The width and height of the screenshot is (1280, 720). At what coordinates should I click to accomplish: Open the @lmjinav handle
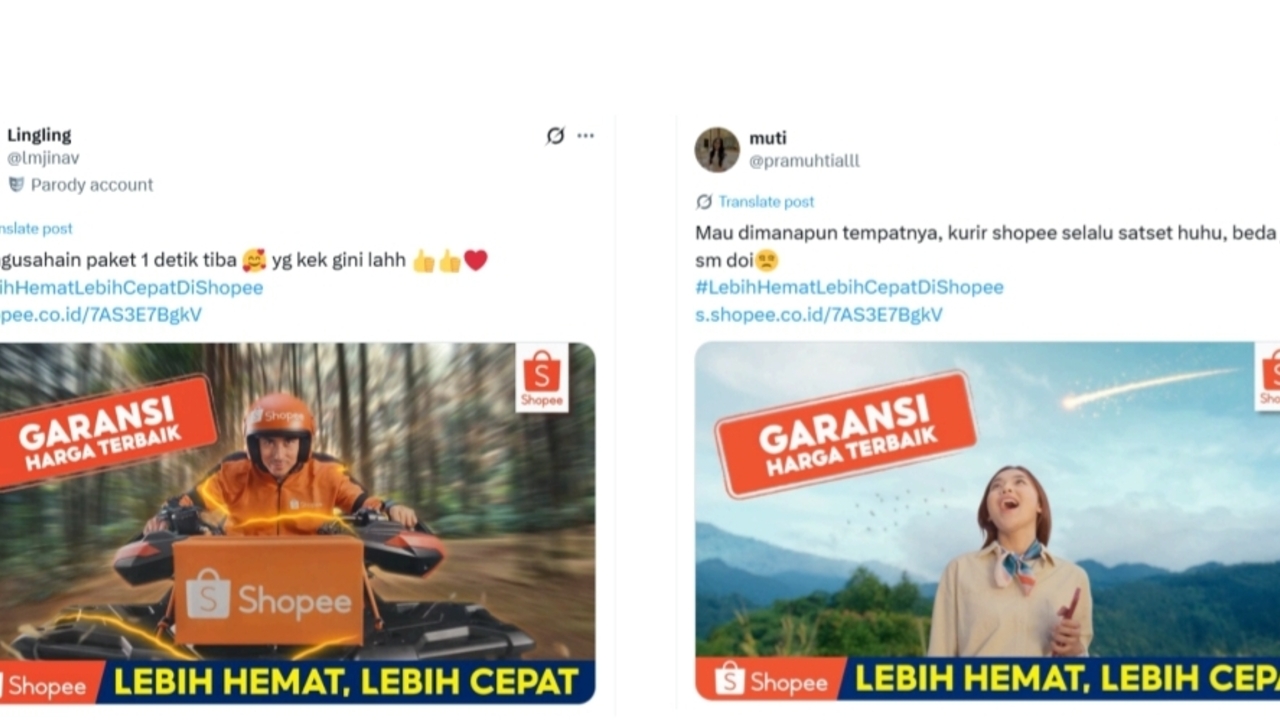43,158
